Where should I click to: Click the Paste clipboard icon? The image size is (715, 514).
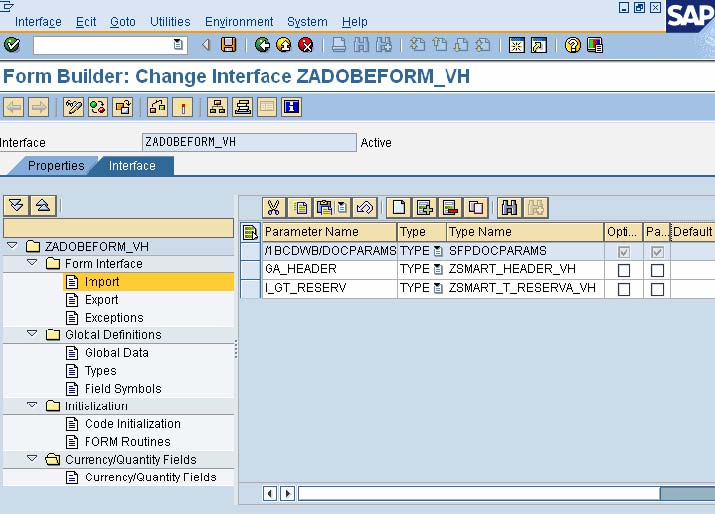point(324,208)
